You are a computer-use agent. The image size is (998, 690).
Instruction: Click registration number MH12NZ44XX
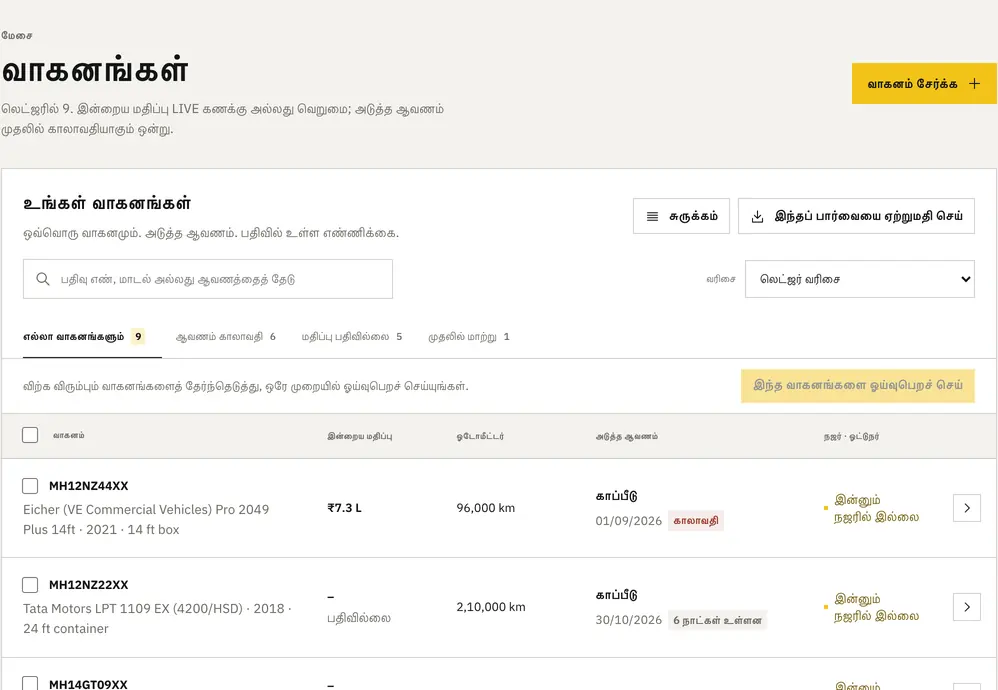click(x=88, y=486)
